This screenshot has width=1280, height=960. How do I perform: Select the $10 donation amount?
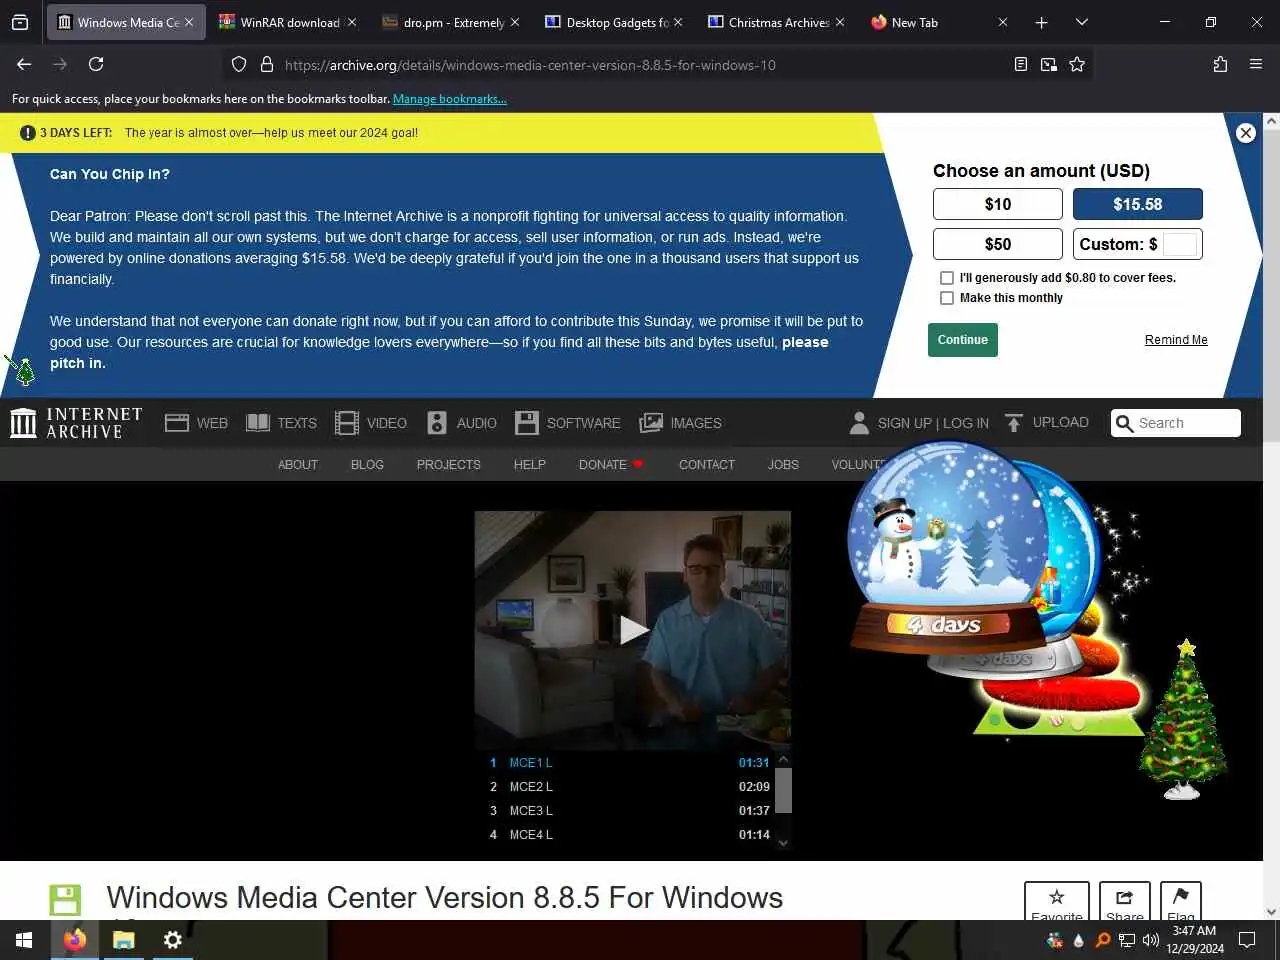point(998,204)
